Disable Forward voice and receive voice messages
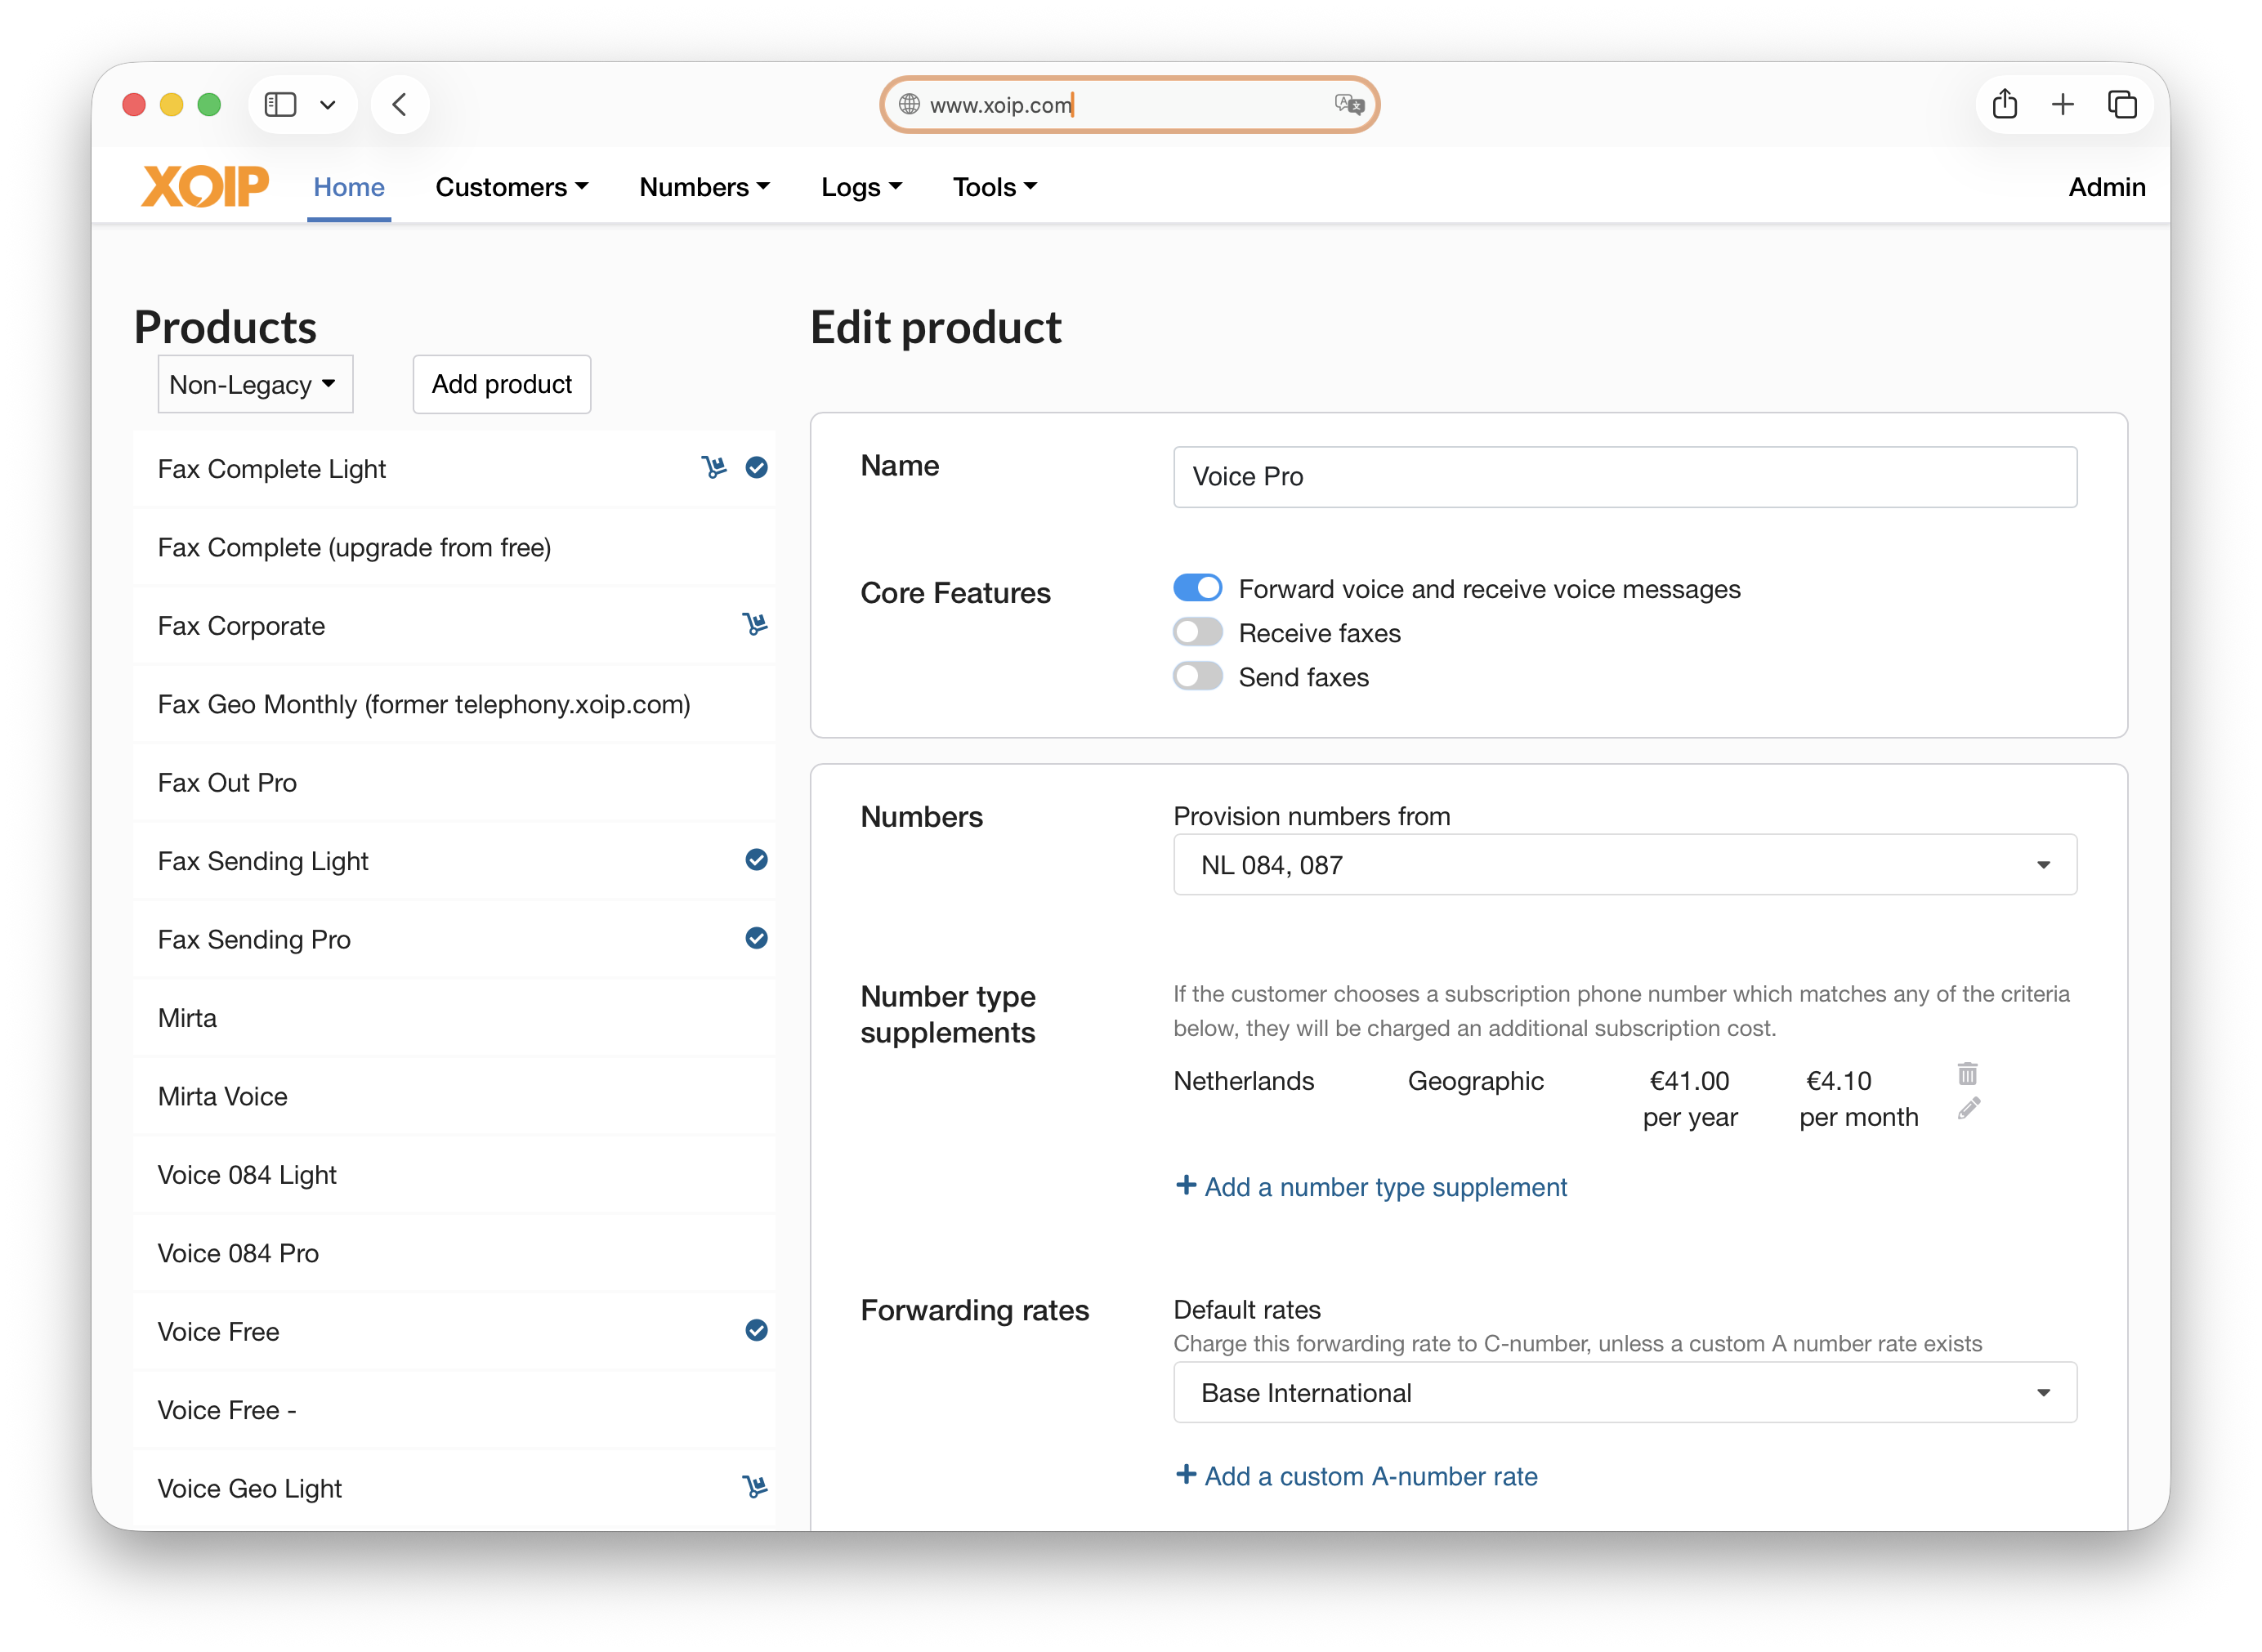The image size is (2262, 1652). [x=1198, y=588]
